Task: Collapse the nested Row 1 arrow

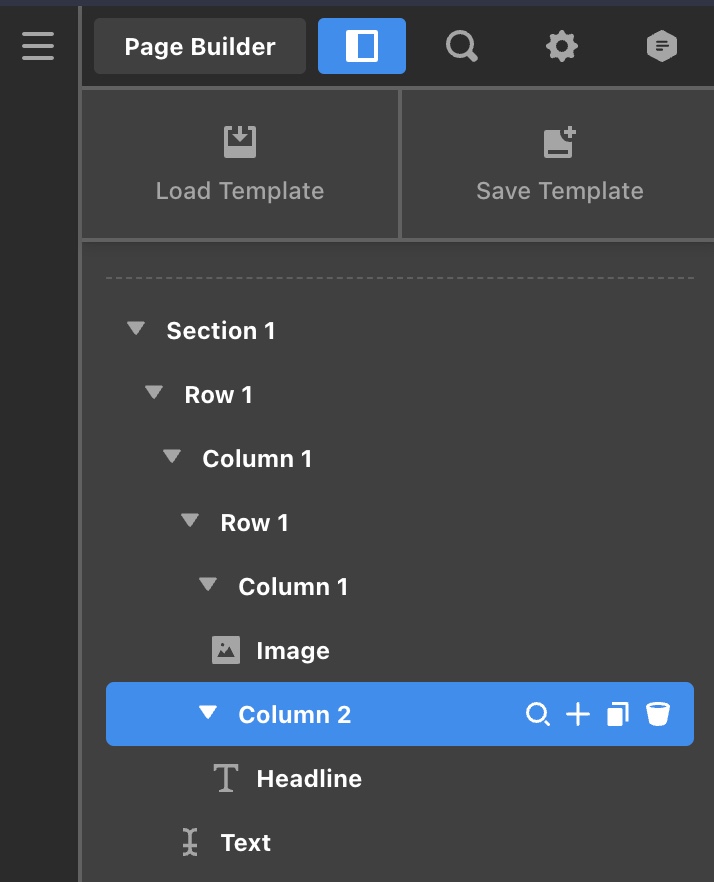Action: point(190,521)
